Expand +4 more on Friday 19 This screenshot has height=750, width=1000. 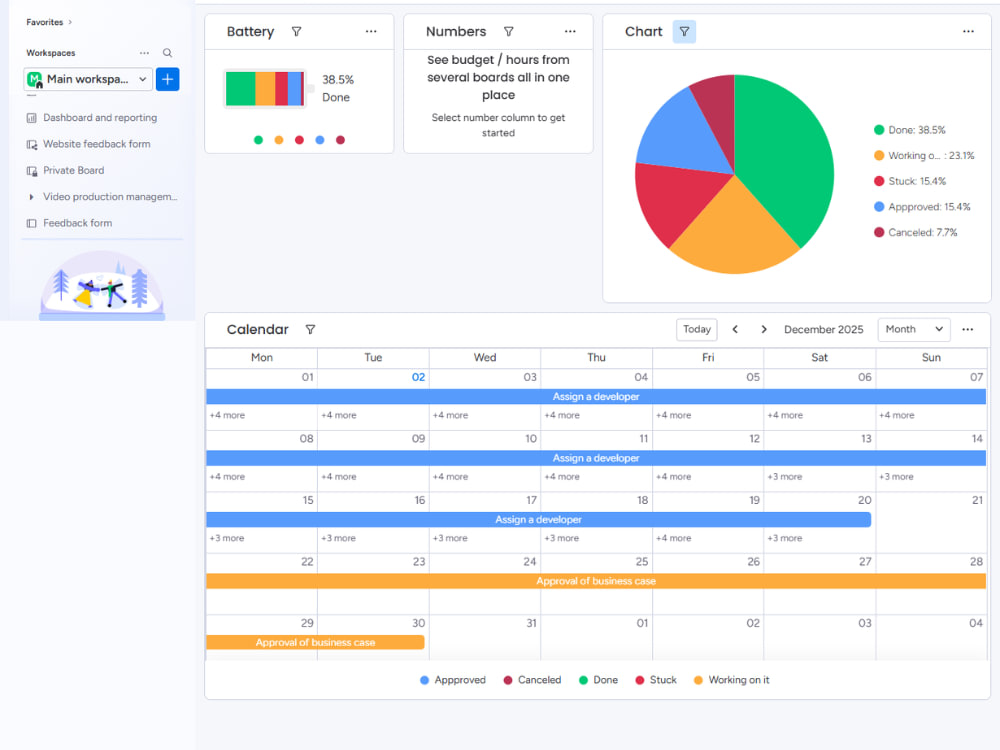[673, 538]
